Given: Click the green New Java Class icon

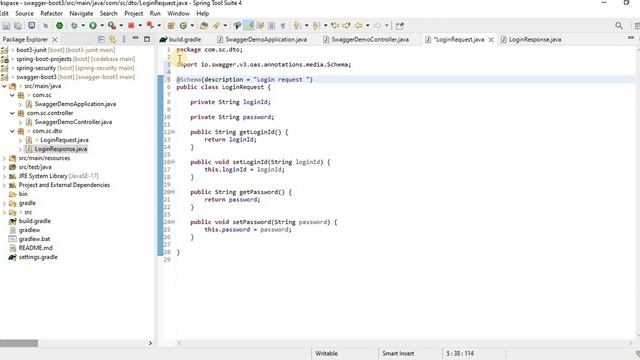Looking at the screenshot, I should point(183,26).
